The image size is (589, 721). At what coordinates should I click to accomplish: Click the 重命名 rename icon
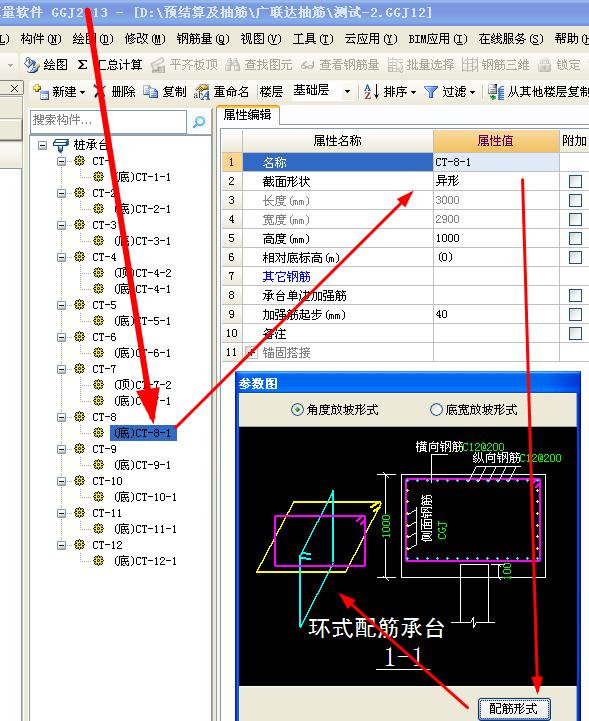201,92
